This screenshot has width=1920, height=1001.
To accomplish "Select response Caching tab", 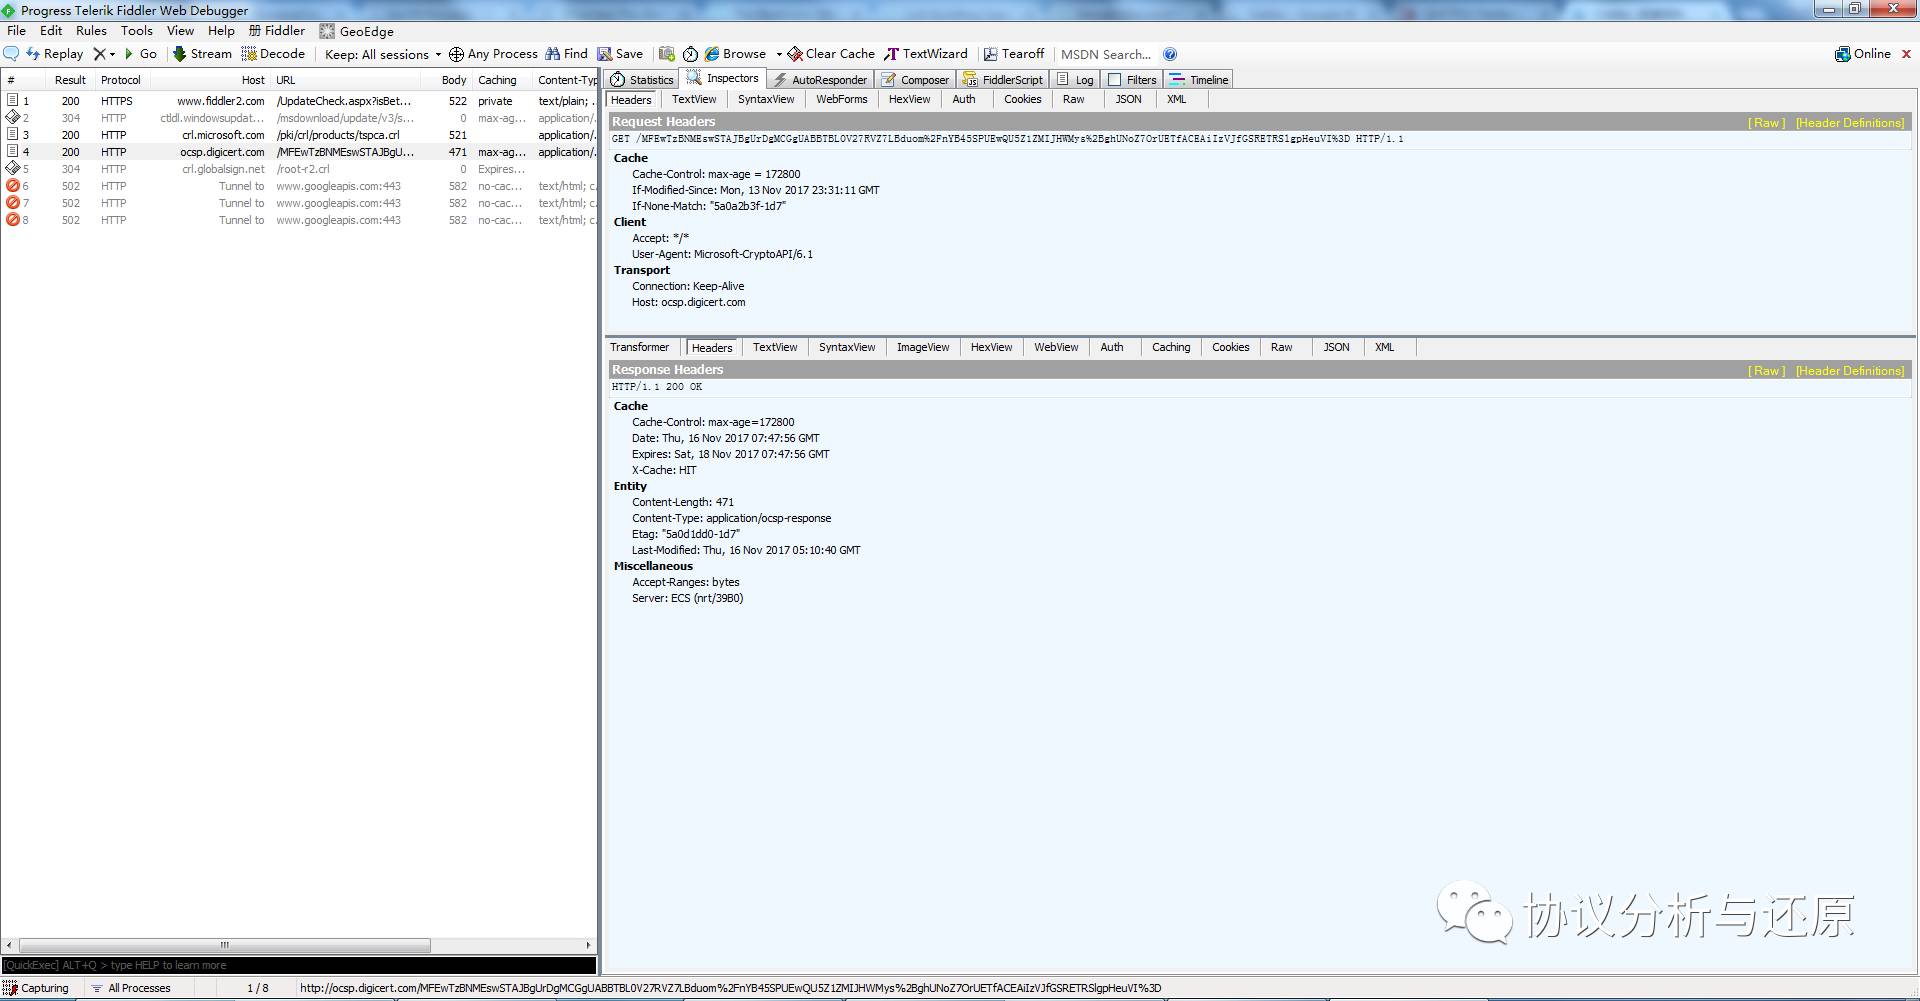I will [1171, 347].
